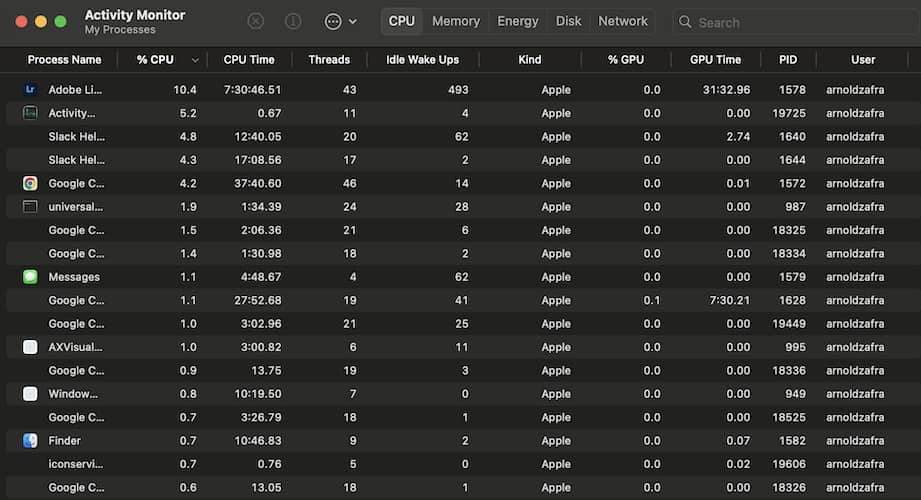Click the Adobe Lightroom app icon

coord(30,90)
